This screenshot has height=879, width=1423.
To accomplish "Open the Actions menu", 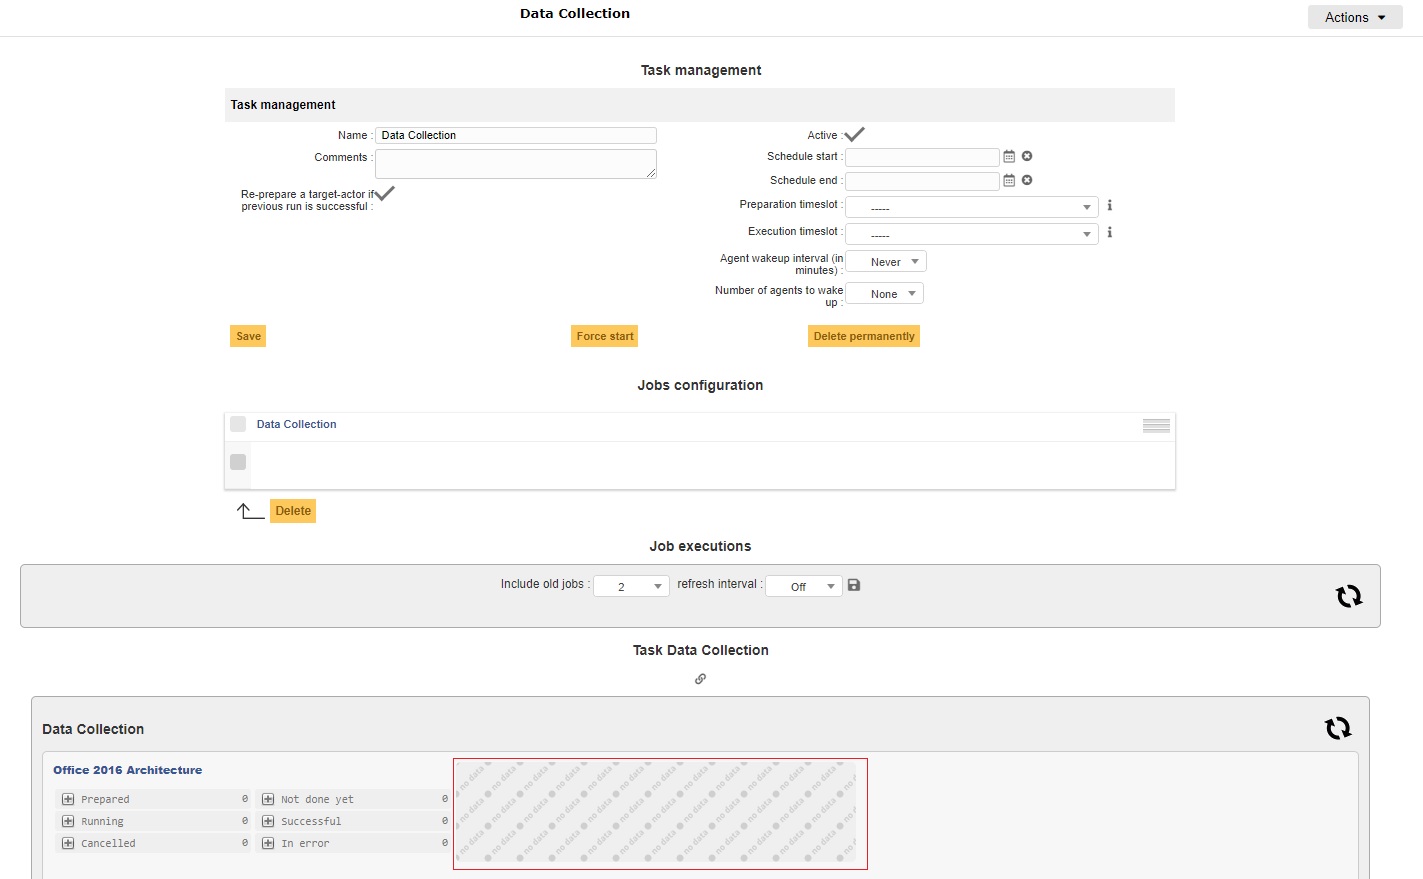I will 1354,17.
